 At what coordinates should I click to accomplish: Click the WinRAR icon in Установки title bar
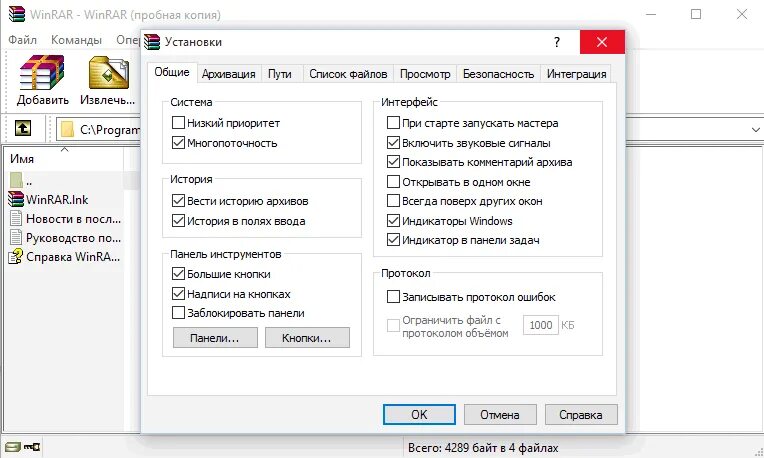point(152,42)
